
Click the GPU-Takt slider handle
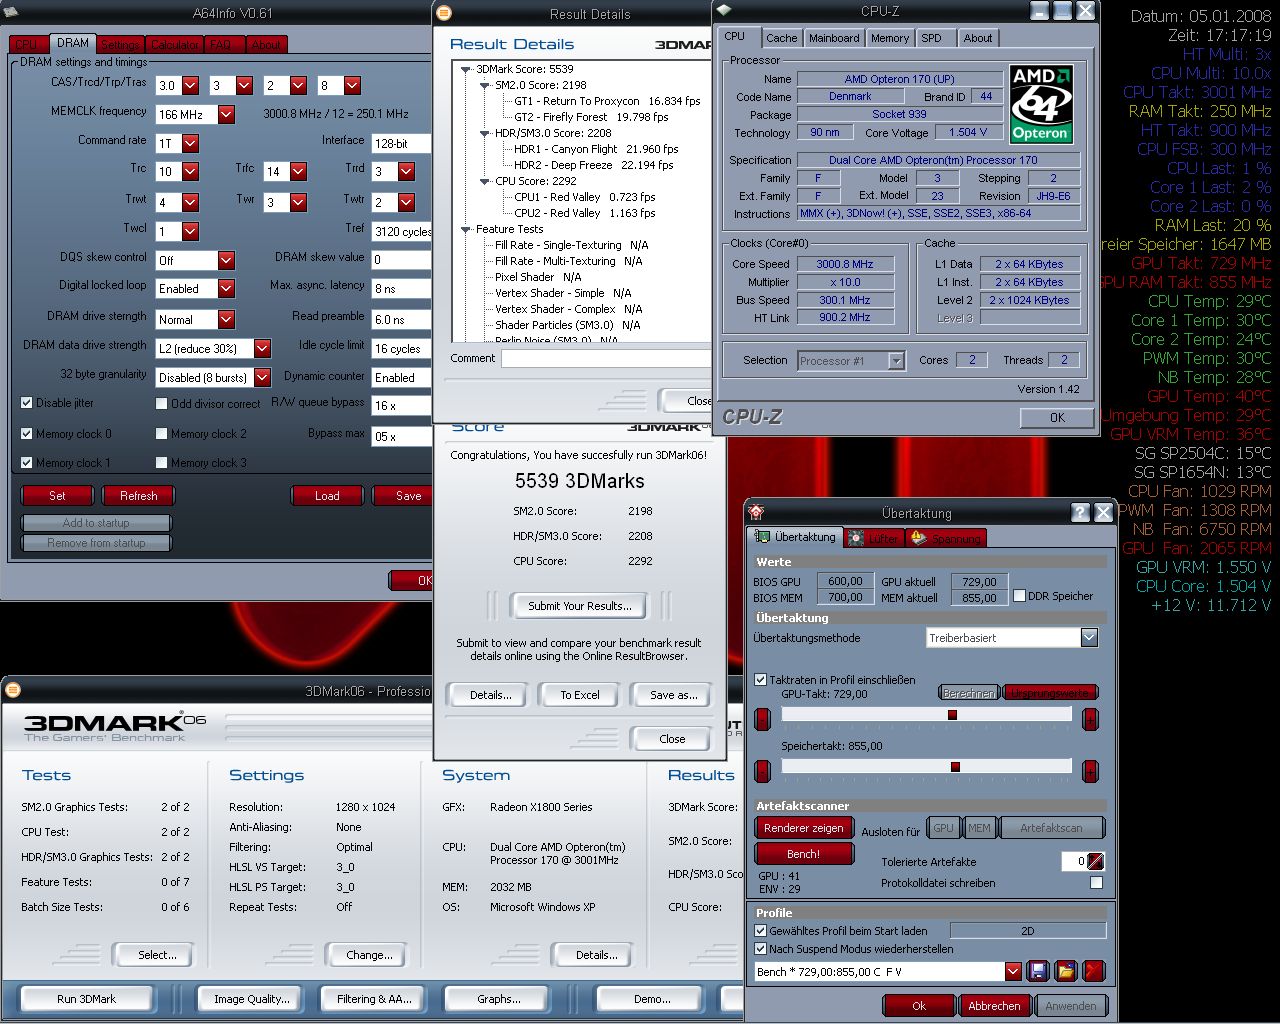(952, 715)
